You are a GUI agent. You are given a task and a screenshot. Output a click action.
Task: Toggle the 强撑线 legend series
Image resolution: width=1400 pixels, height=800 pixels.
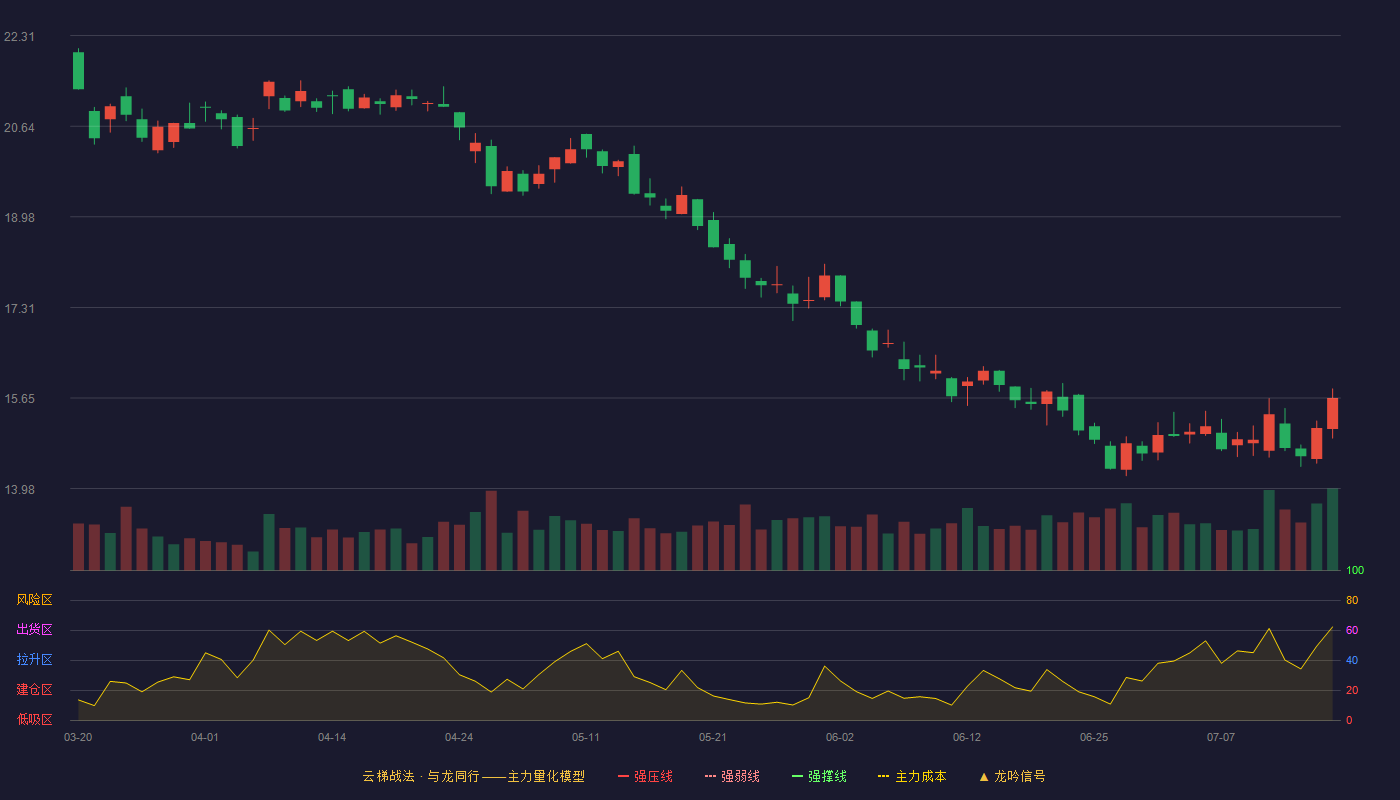(819, 776)
